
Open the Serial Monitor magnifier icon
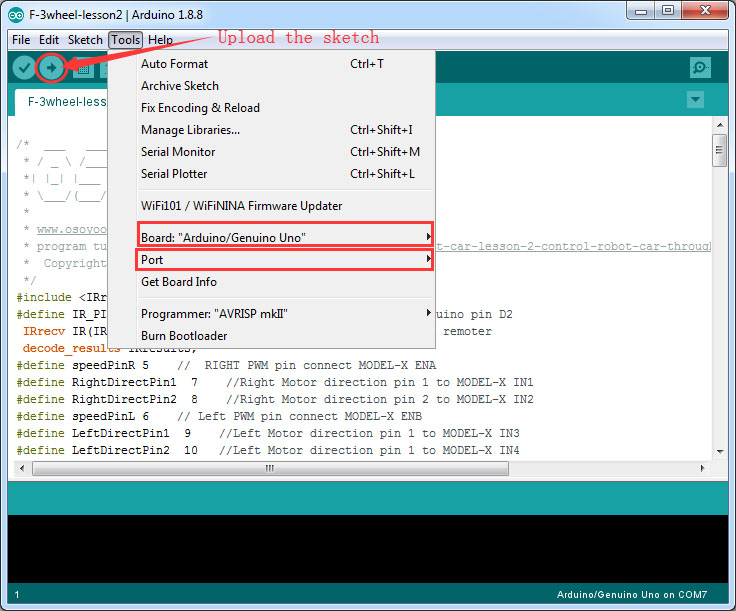click(x=700, y=68)
